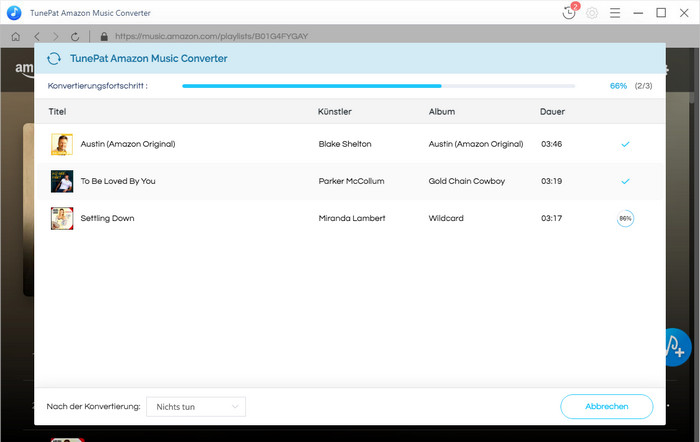This screenshot has height=442, width=700.
Task: Select song title Settling Down
Action: (107, 218)
